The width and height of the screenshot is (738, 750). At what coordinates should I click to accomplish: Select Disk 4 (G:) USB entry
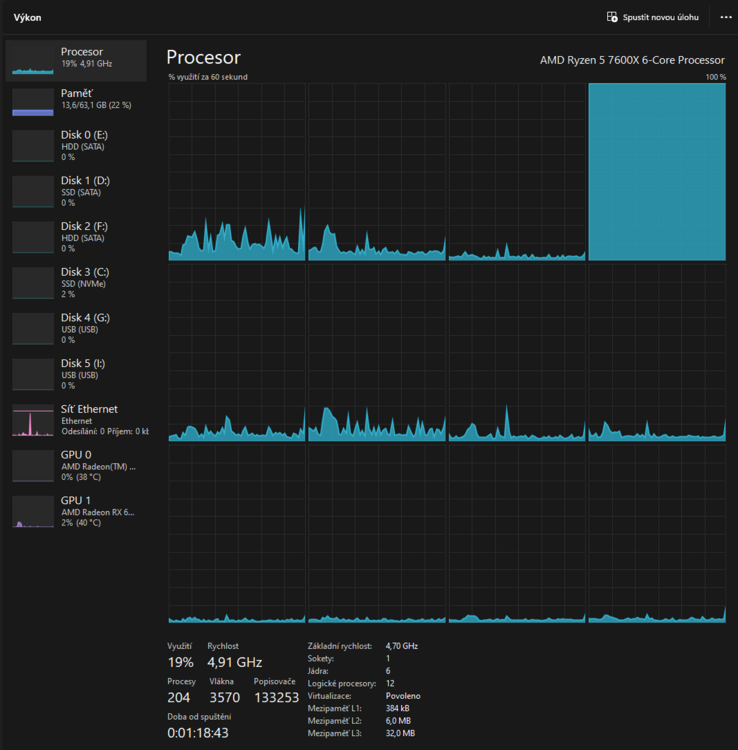pyautogui.click(x=76, y=329)
